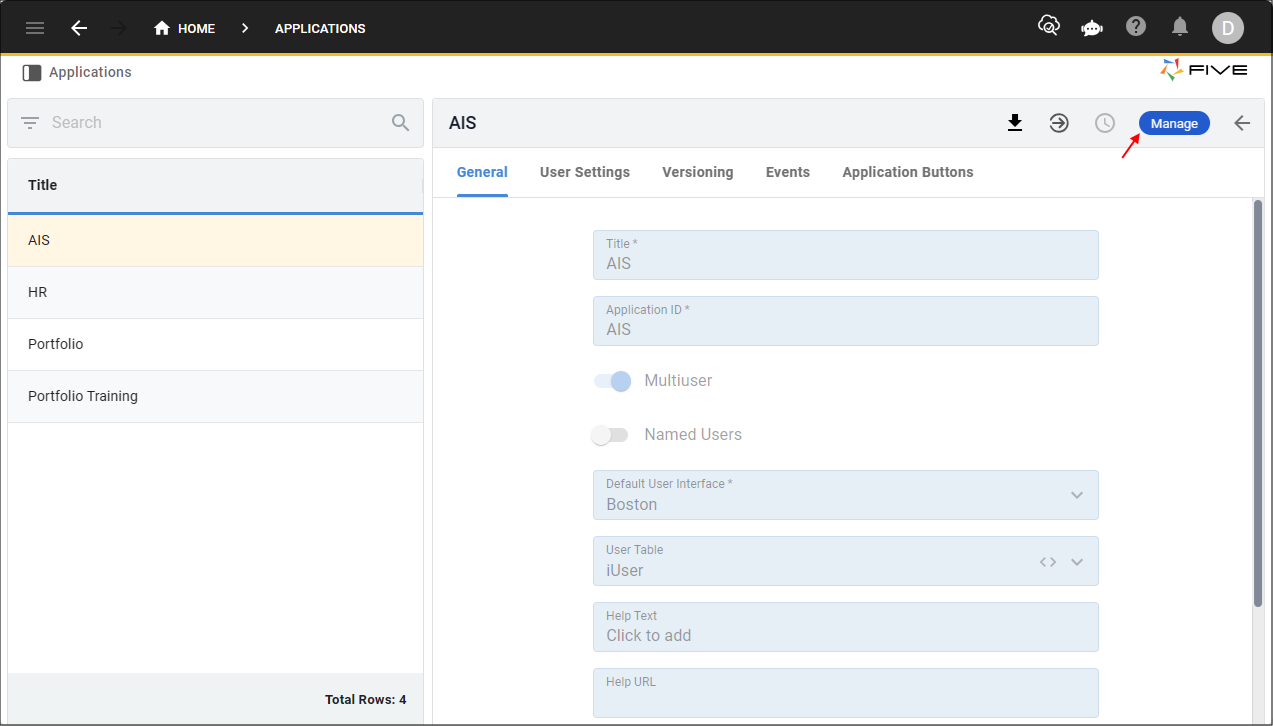Open the search filter options icon

pos(30,123)
